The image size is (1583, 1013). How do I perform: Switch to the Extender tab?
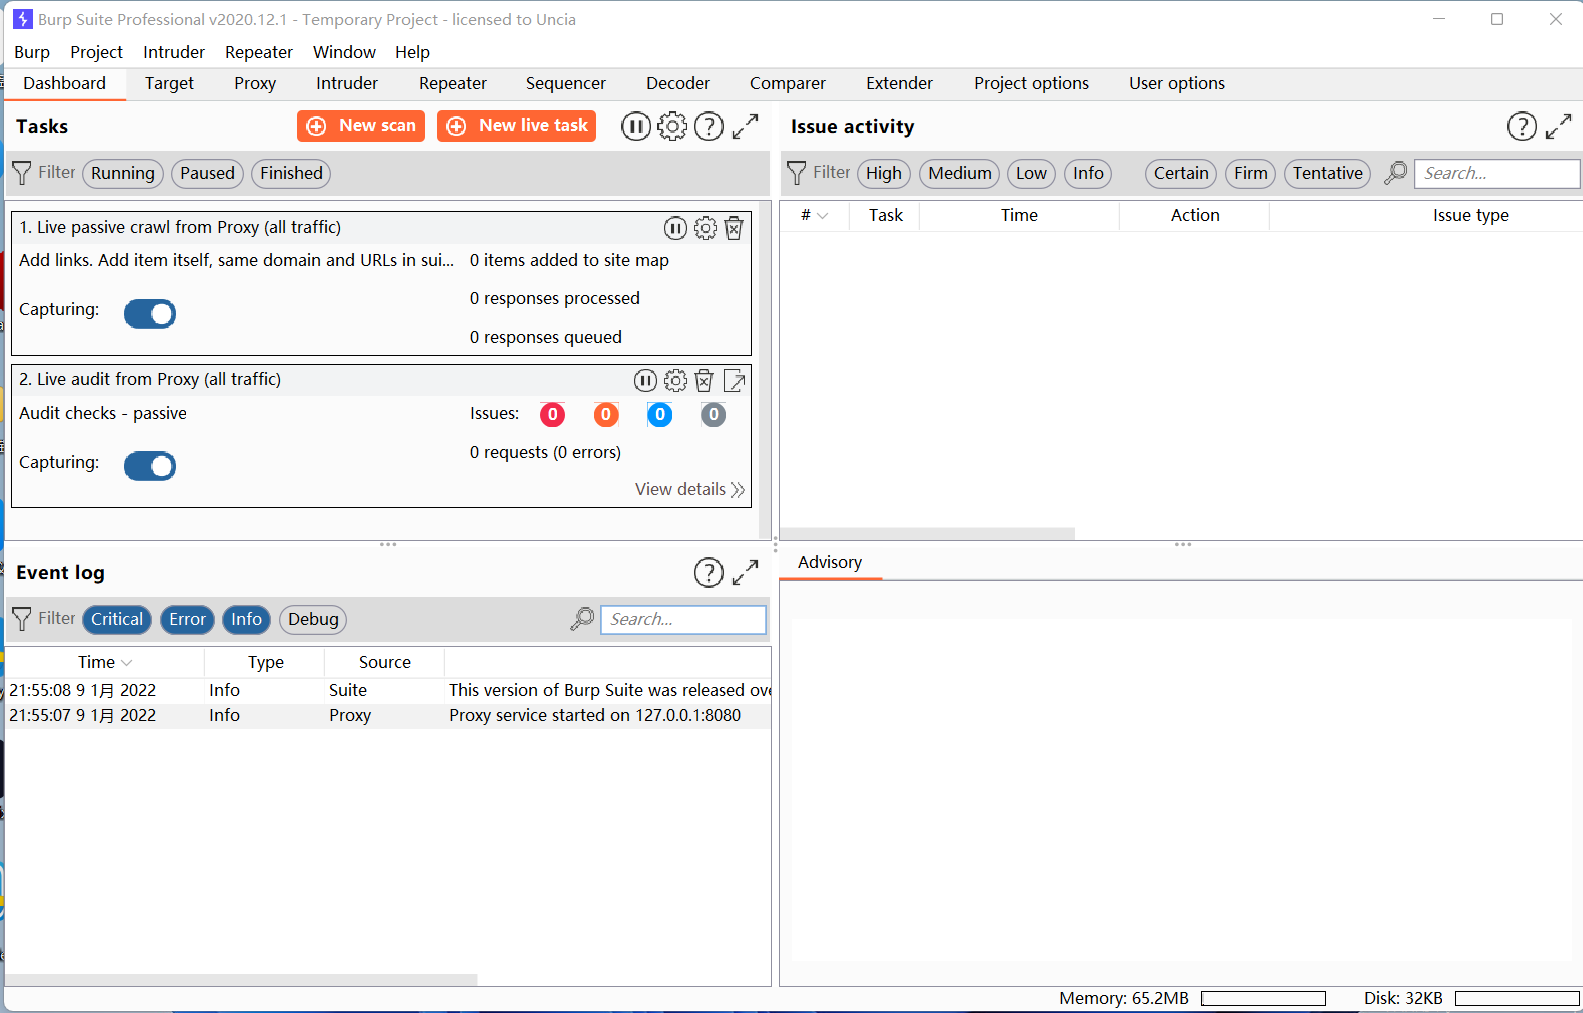899,84
